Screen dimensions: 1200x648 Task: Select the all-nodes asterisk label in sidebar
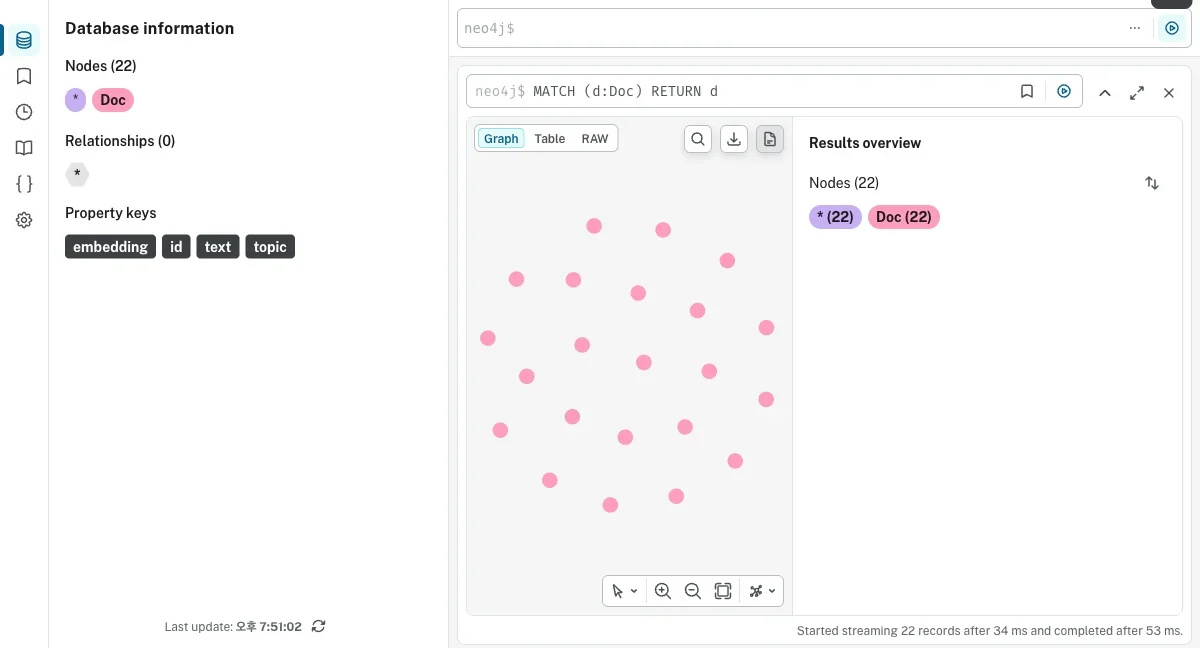[x=76, y=100]
